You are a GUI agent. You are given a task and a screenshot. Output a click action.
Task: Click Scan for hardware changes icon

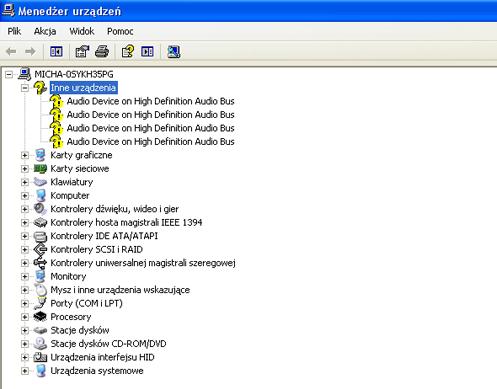[x=174, y=52]
